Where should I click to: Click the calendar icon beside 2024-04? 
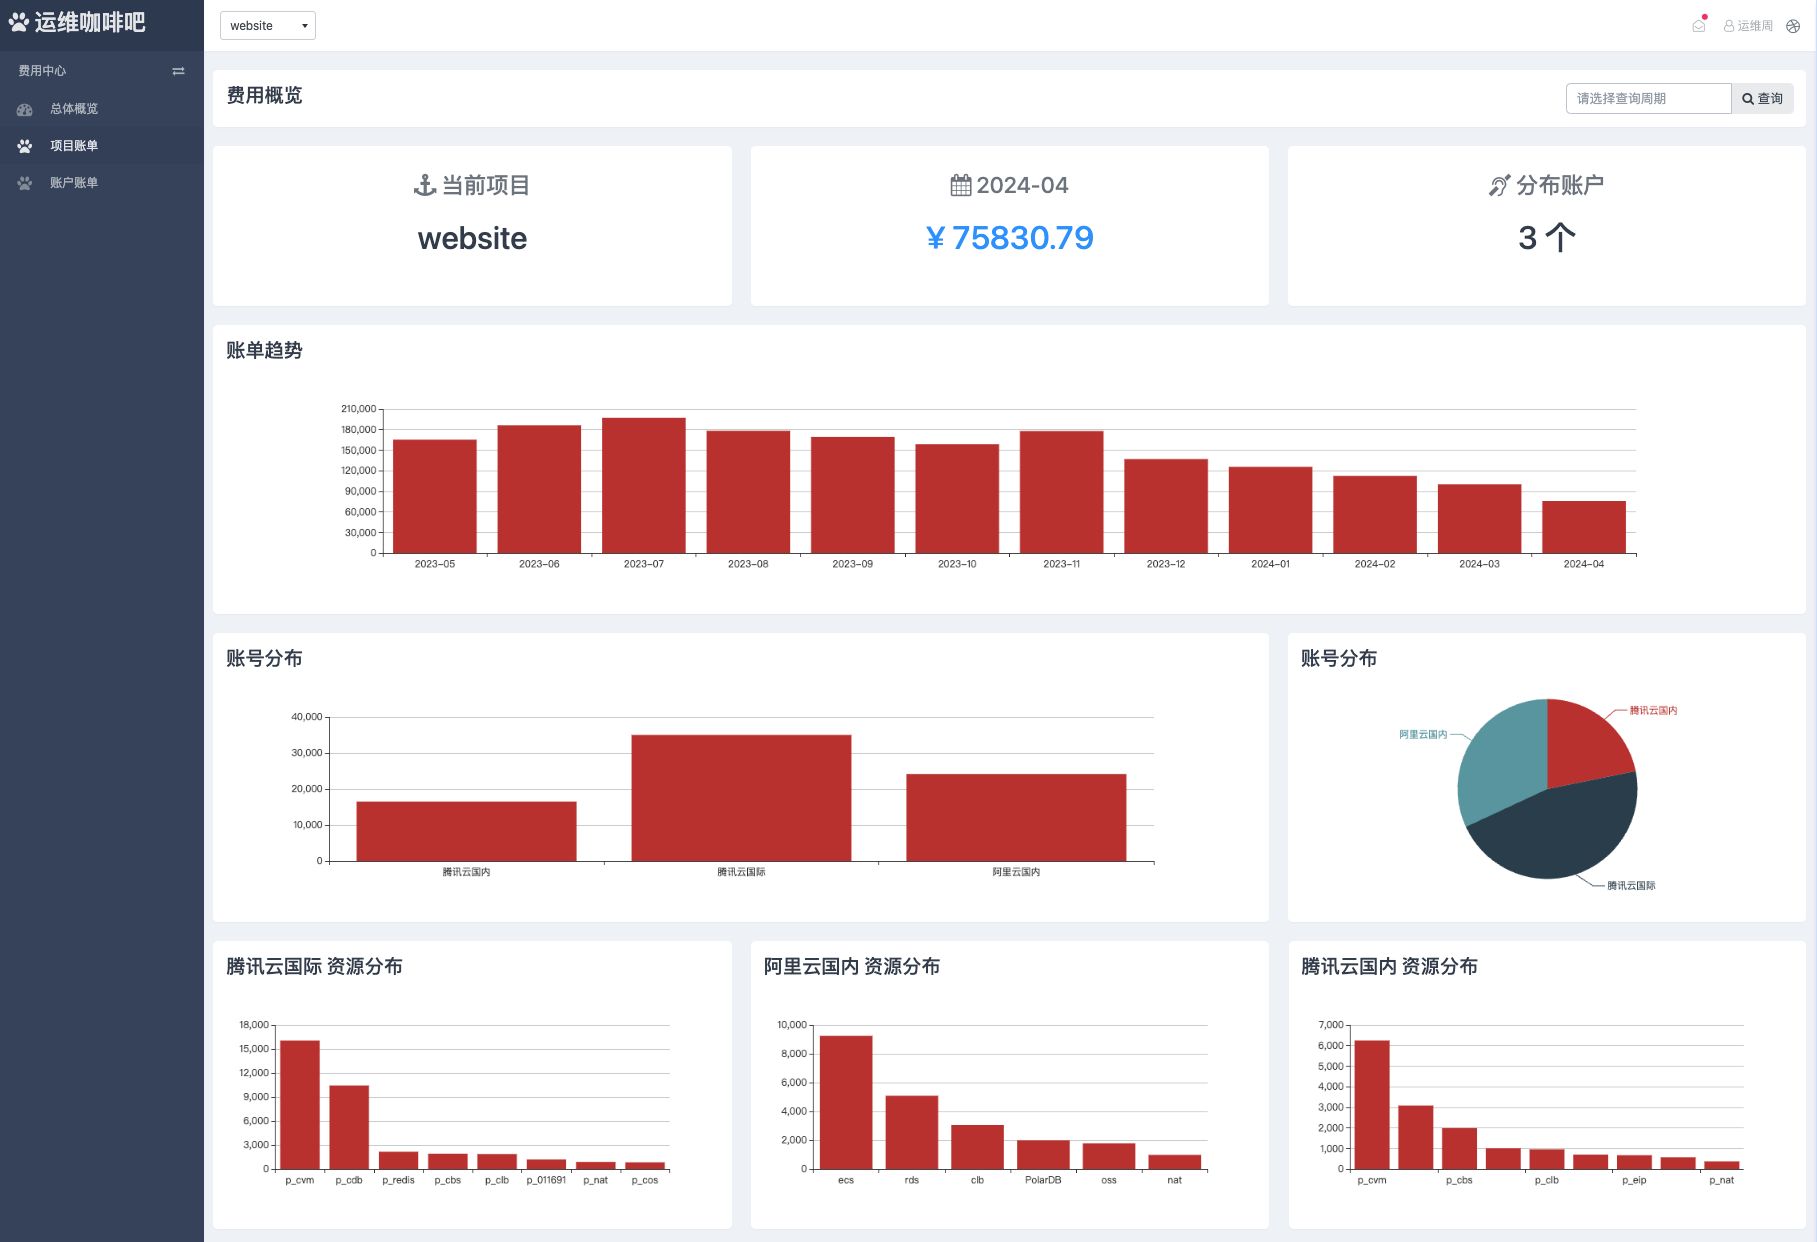click(x=960, y=185)
